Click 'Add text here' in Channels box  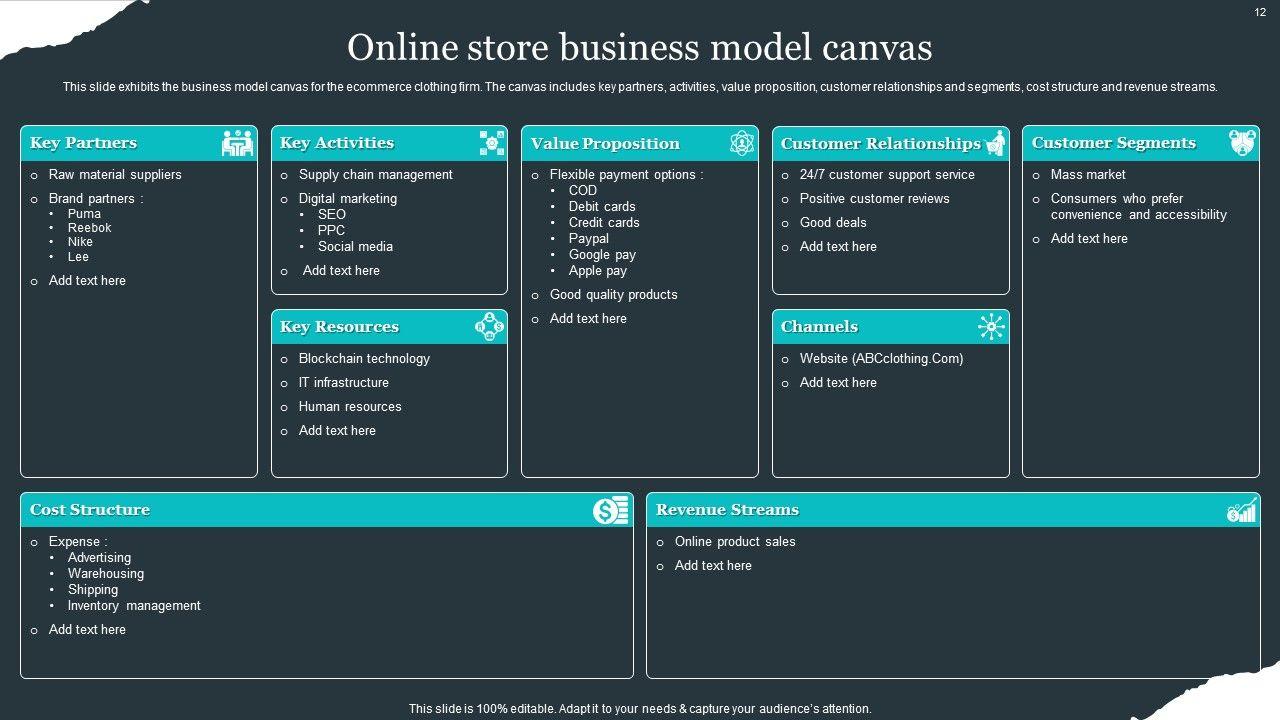(x=838, y=383)
